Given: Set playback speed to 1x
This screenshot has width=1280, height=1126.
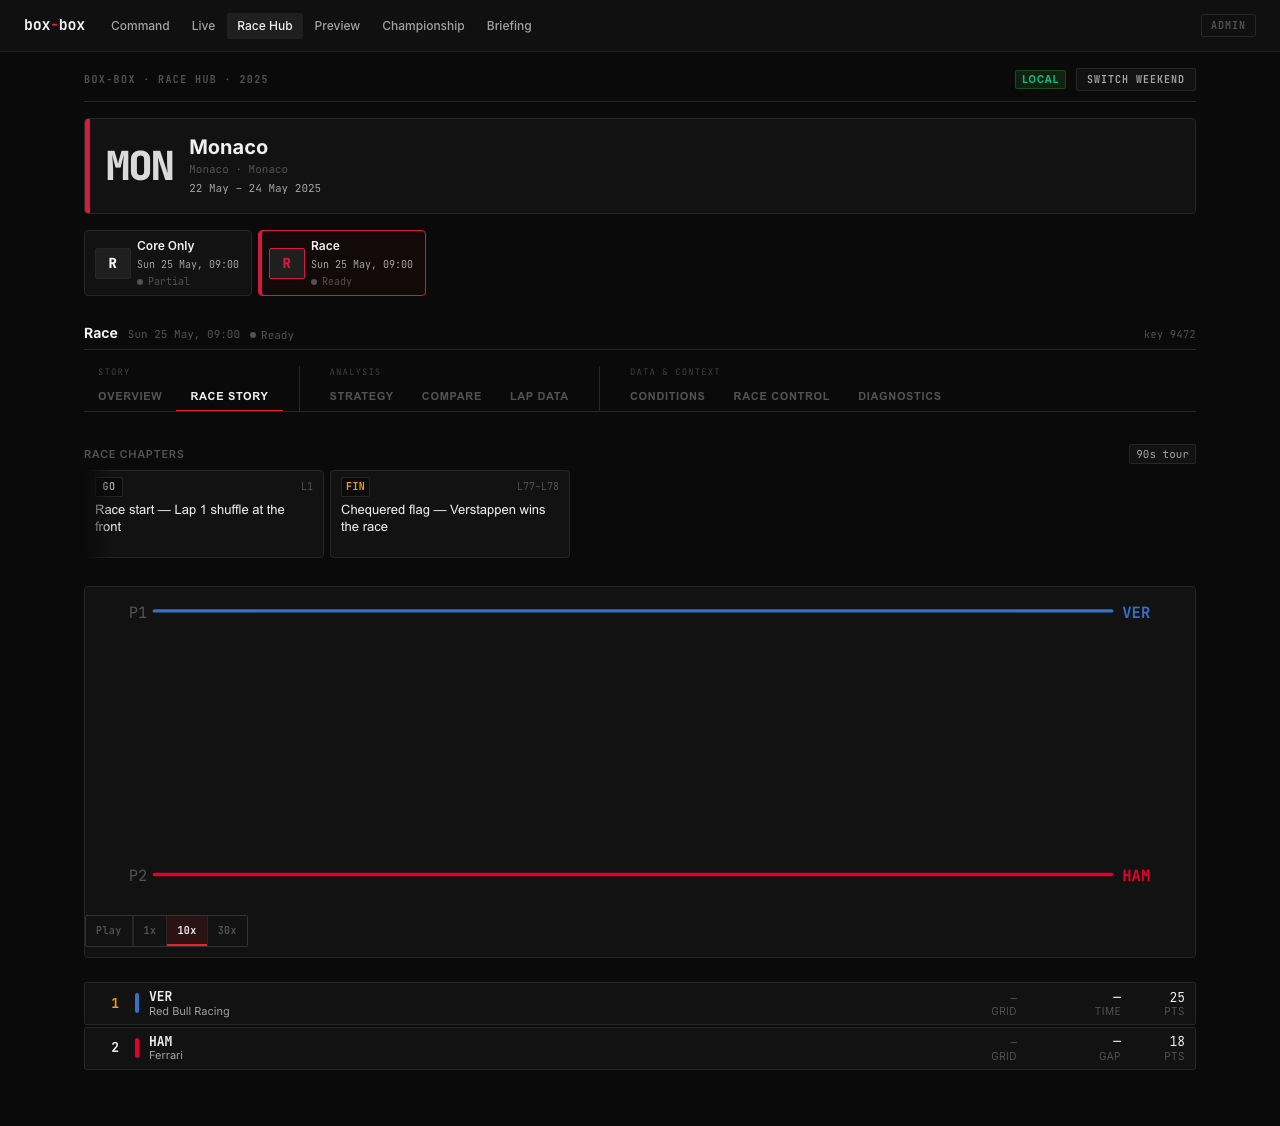Looking at the screenshot, I should tap(150, 931).
